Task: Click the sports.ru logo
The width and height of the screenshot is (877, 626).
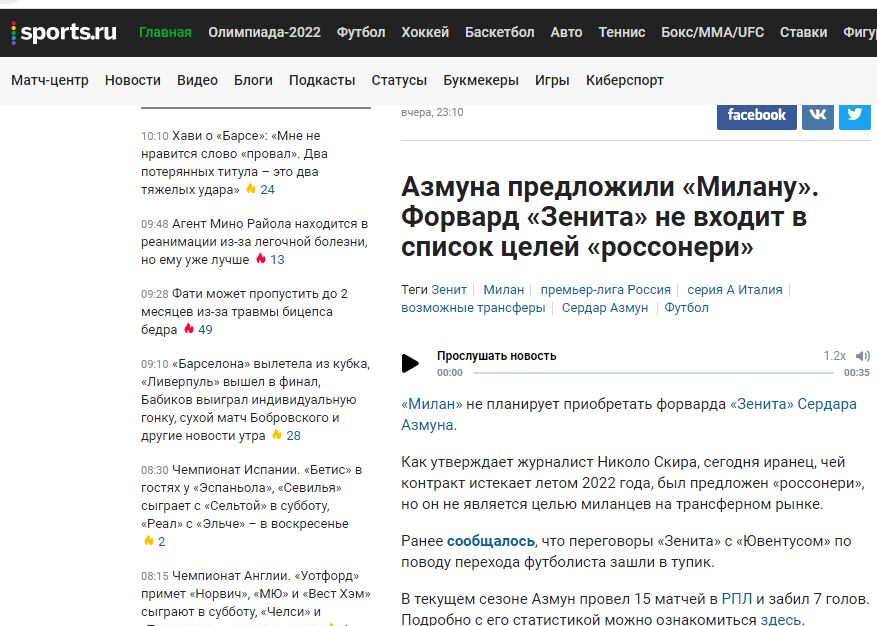Action: 64,33
